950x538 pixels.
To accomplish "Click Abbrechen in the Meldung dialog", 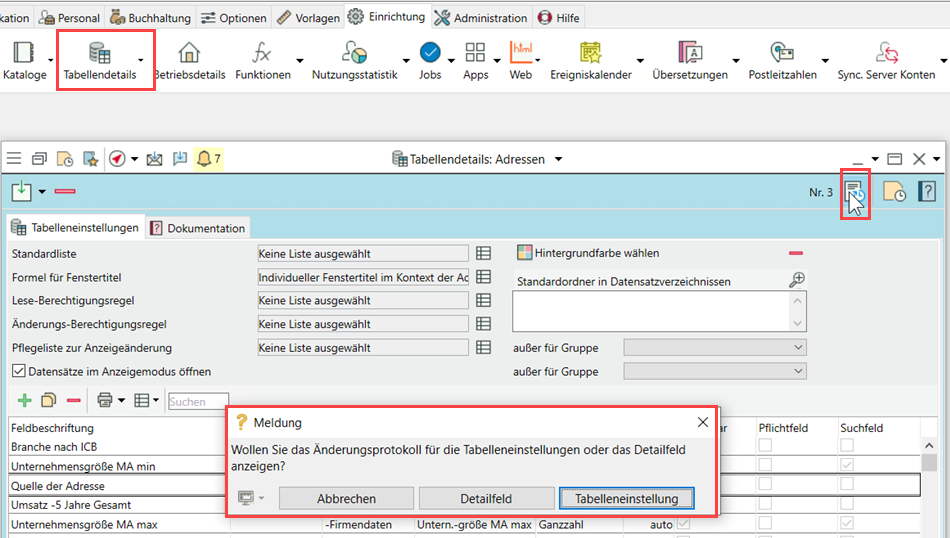I will tap(346, 498).
